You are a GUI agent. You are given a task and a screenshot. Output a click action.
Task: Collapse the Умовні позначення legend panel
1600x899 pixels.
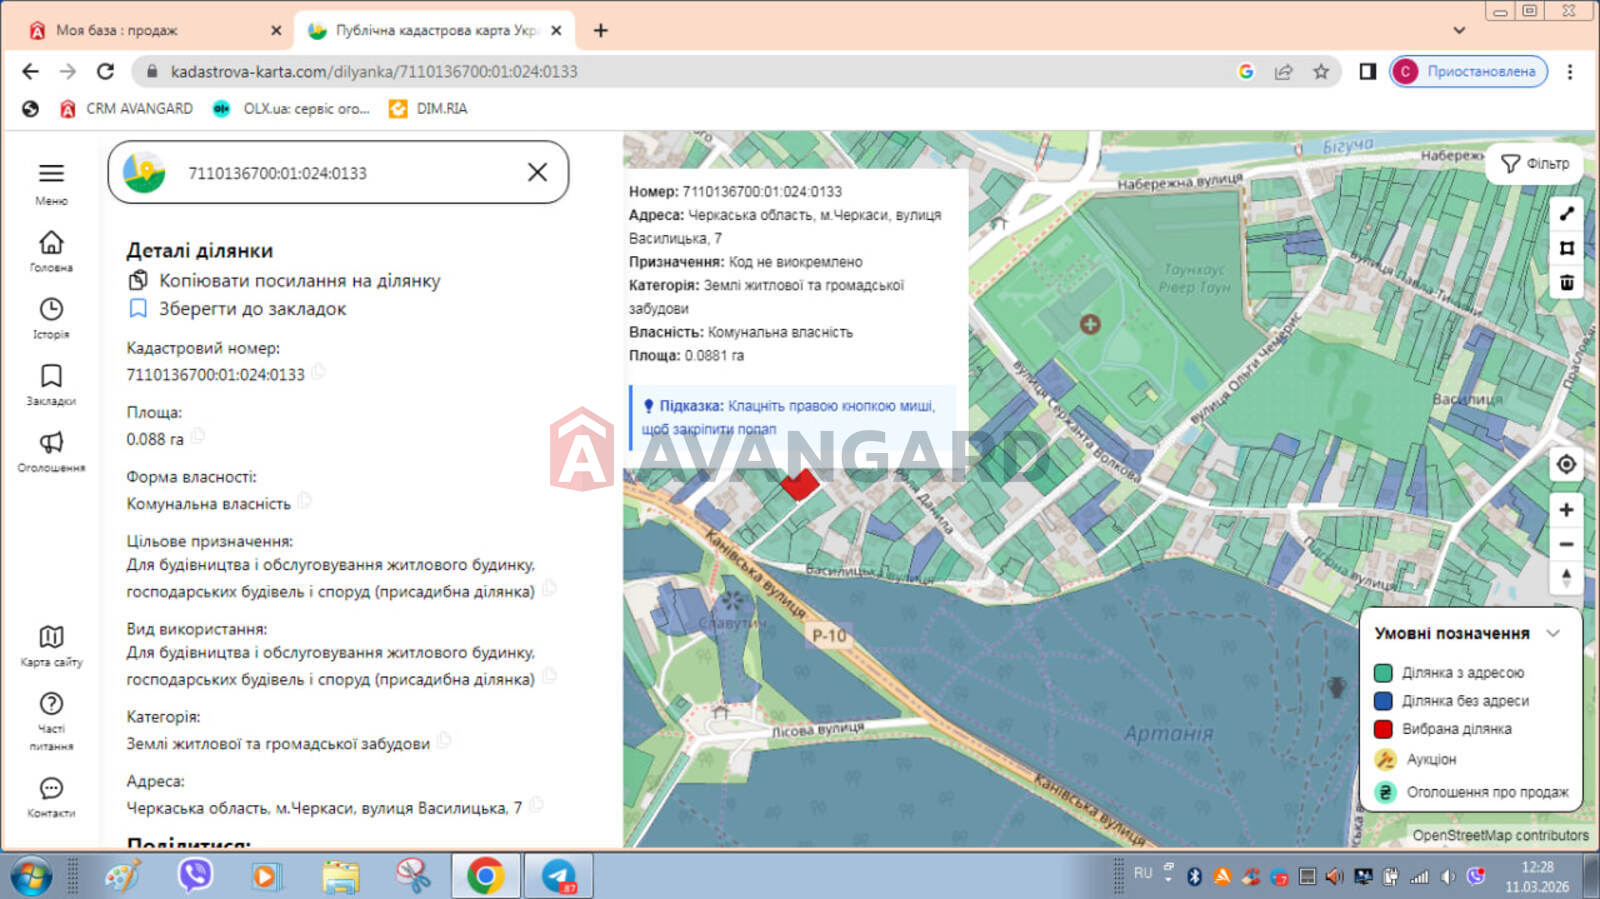point(1553,633)
